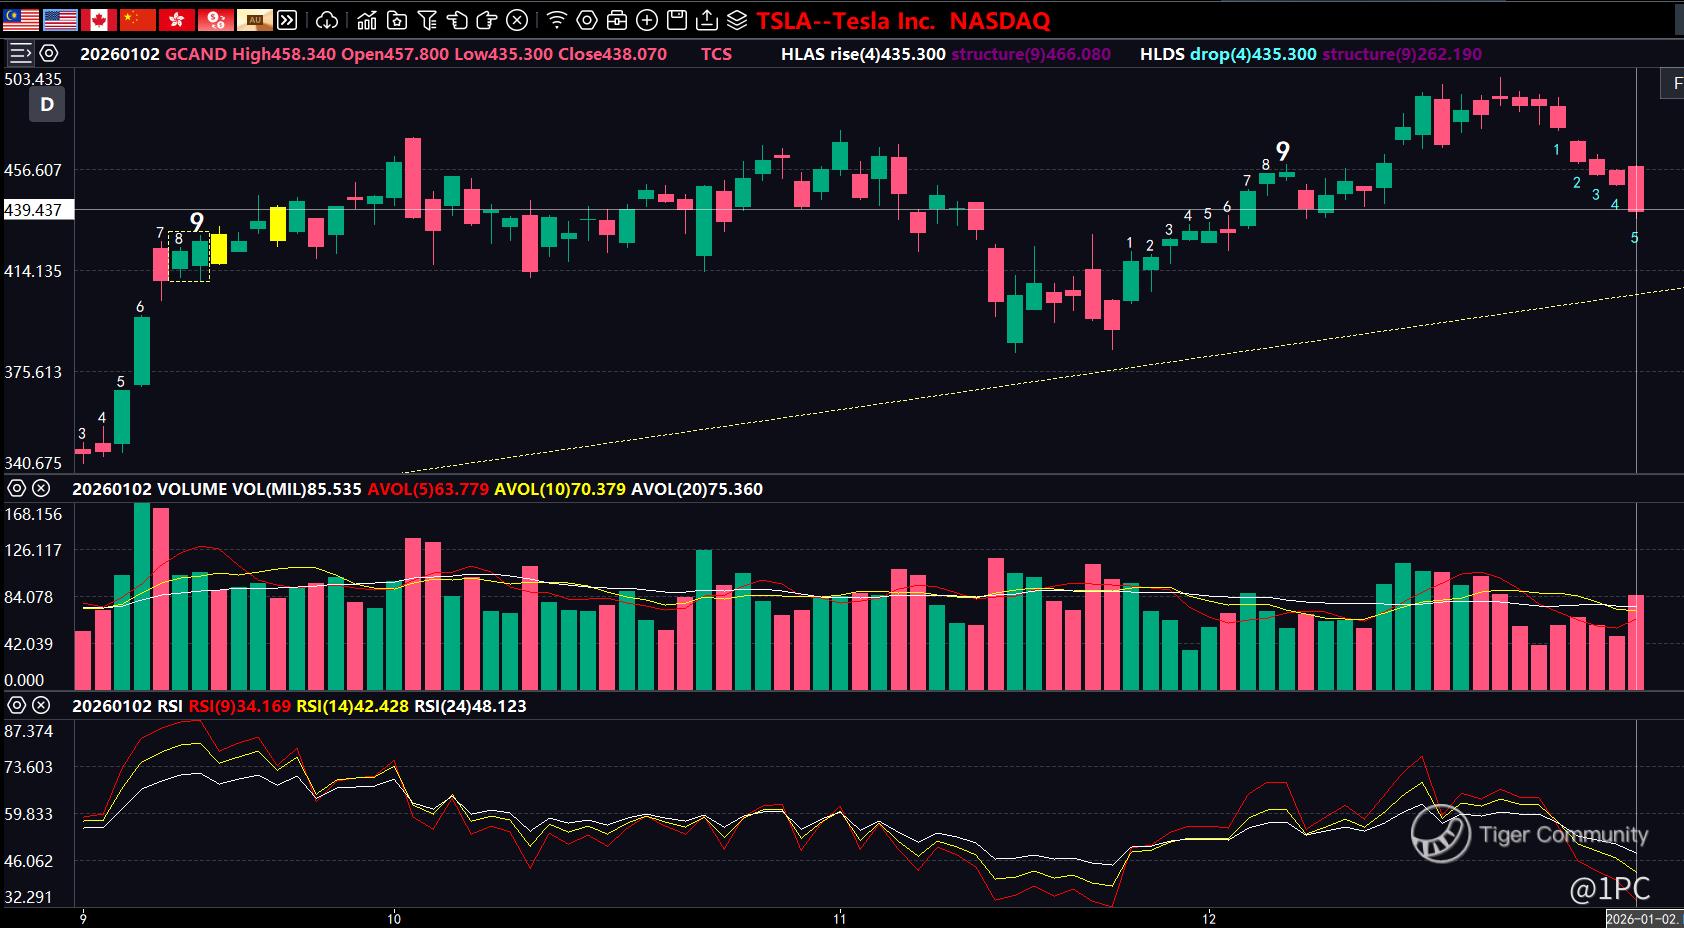1684x928 pixels.
Task: Open the layers stack icon
Action: coord(737,20)
